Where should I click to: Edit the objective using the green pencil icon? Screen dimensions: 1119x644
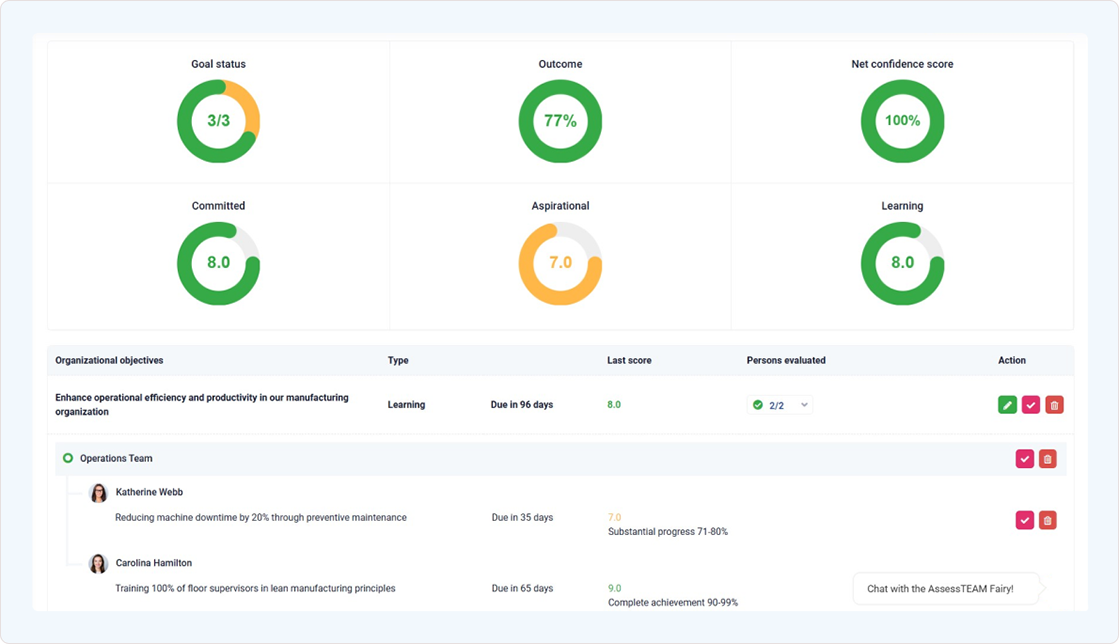click(1007, 404)
